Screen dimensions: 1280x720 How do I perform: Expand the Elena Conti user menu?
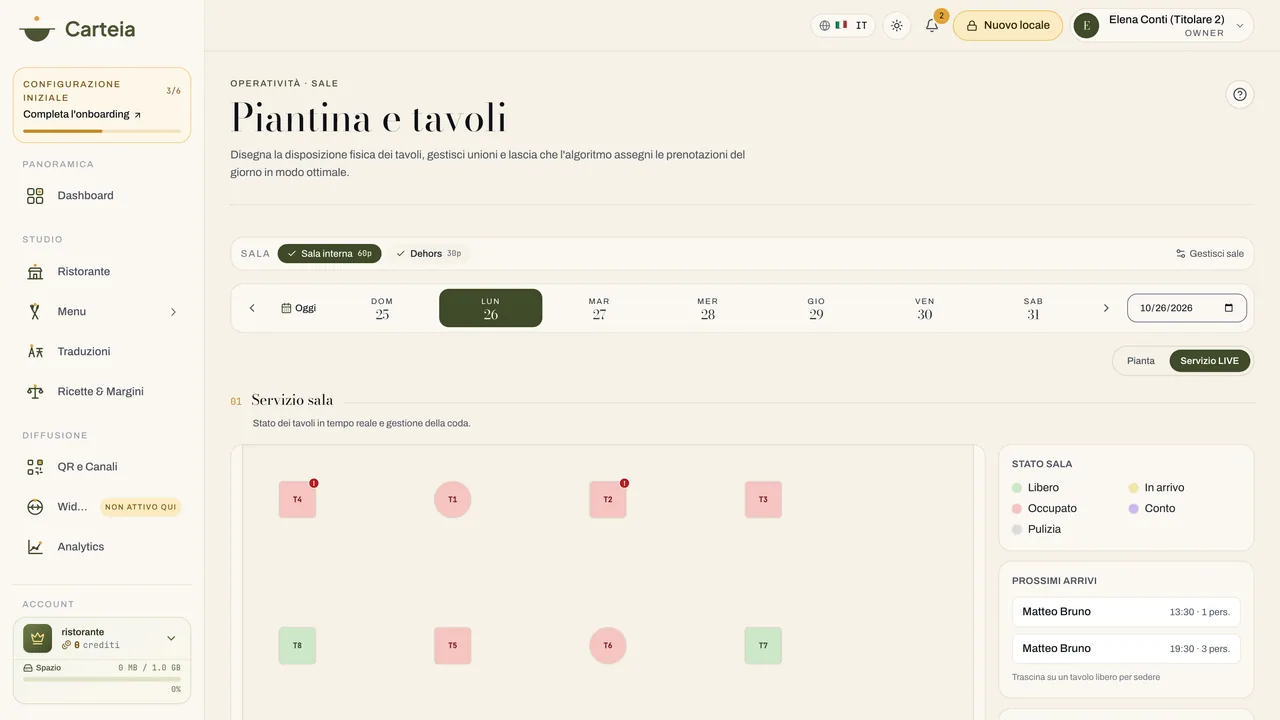pyautogui.click(x=1163, y=26)
